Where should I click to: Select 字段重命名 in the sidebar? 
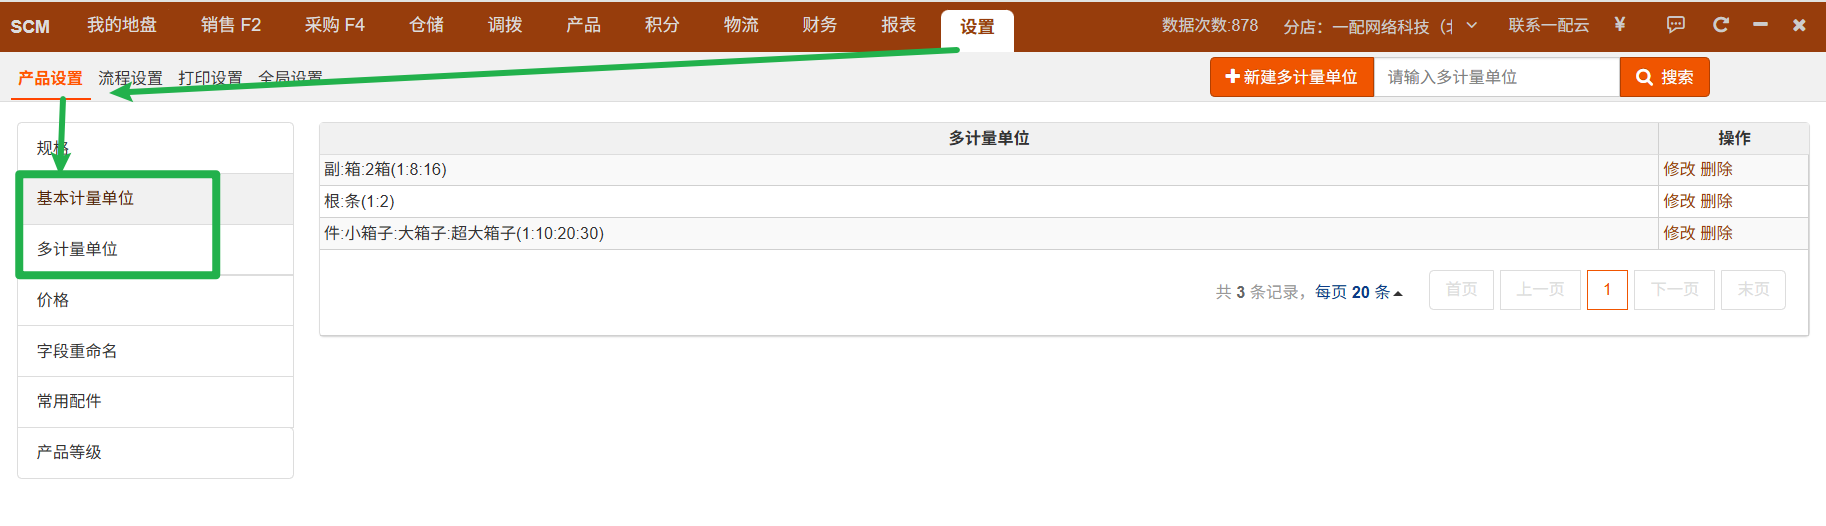[77, 351]
